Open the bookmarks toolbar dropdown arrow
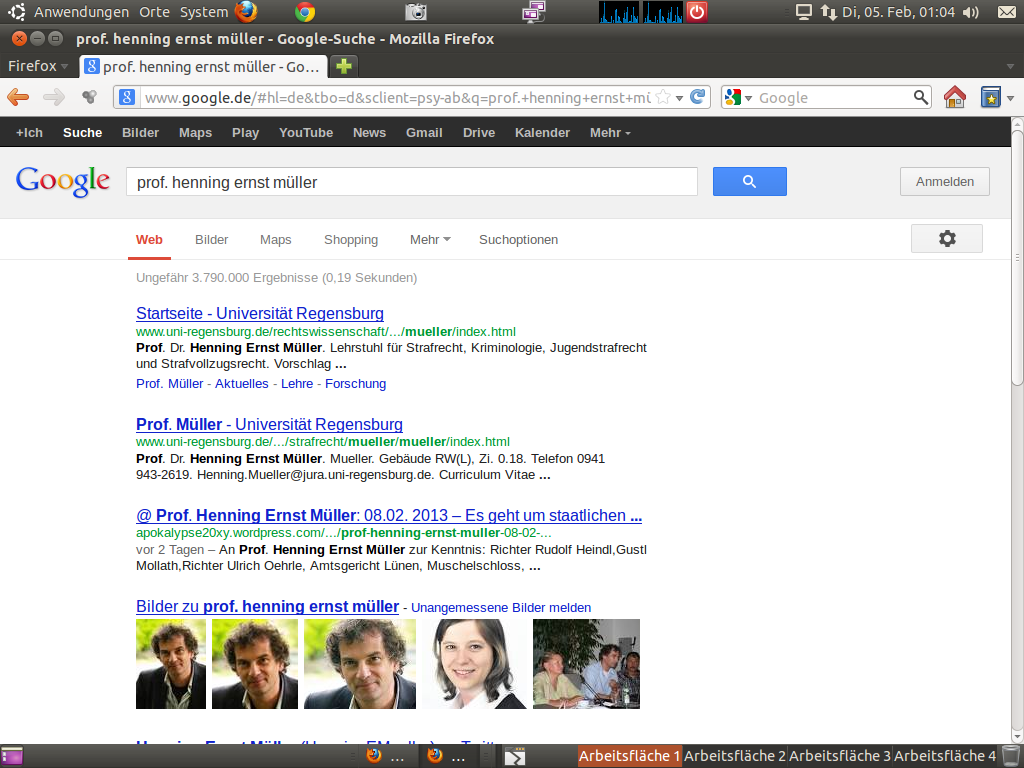1024x768 pixels. [x=1010, y=98]
